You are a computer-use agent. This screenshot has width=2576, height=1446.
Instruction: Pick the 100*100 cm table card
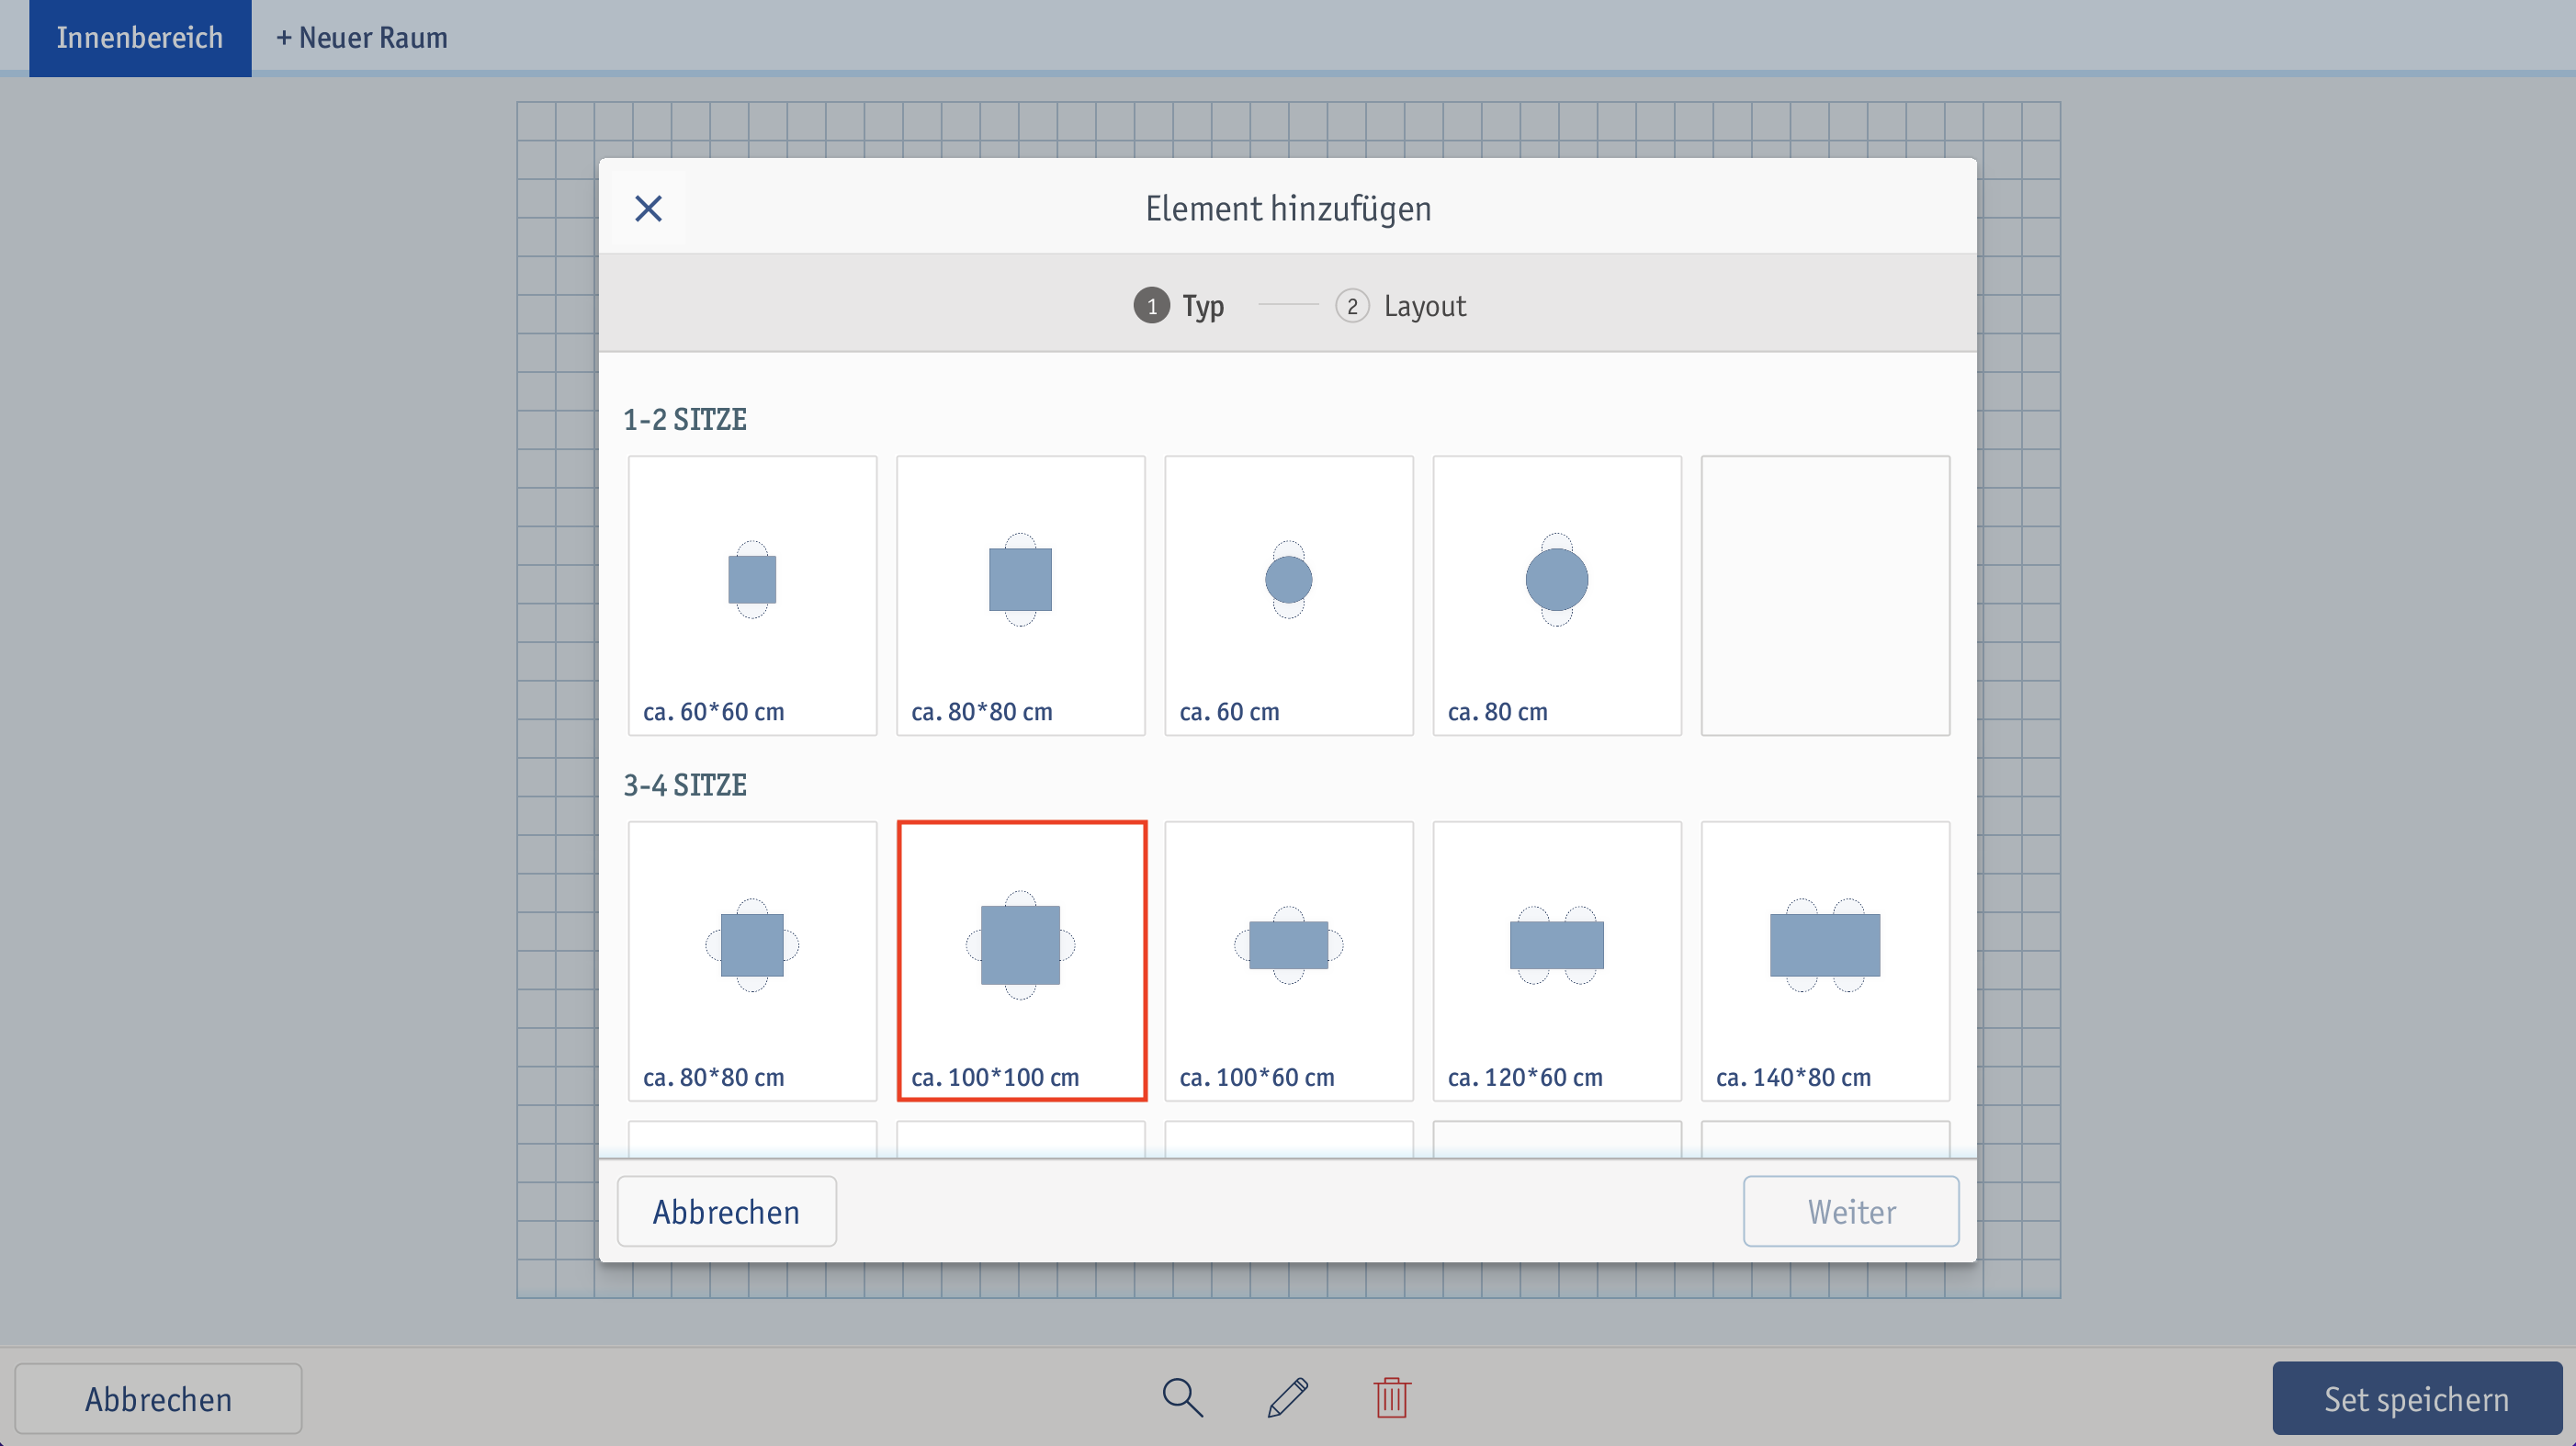pyautogui.click(x=1021, y=961)
